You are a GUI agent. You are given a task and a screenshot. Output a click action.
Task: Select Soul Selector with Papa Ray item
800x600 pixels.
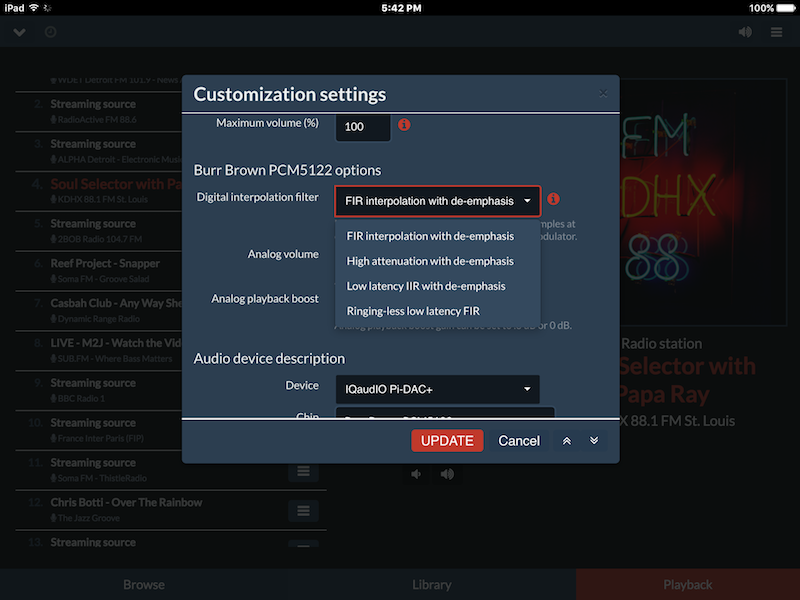[x=99, y=190]
